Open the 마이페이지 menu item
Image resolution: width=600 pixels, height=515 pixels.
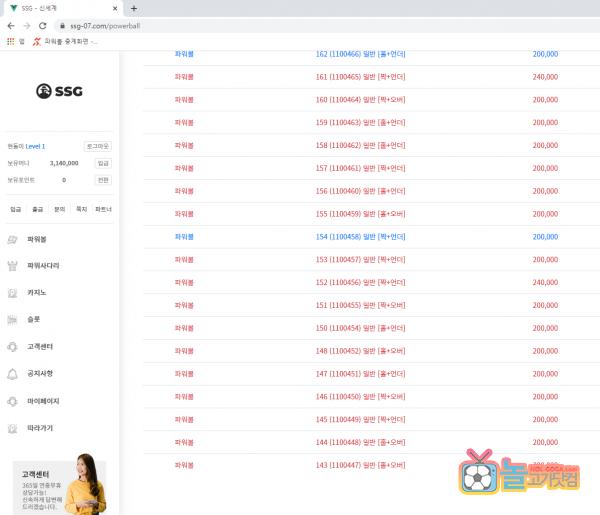43,401
